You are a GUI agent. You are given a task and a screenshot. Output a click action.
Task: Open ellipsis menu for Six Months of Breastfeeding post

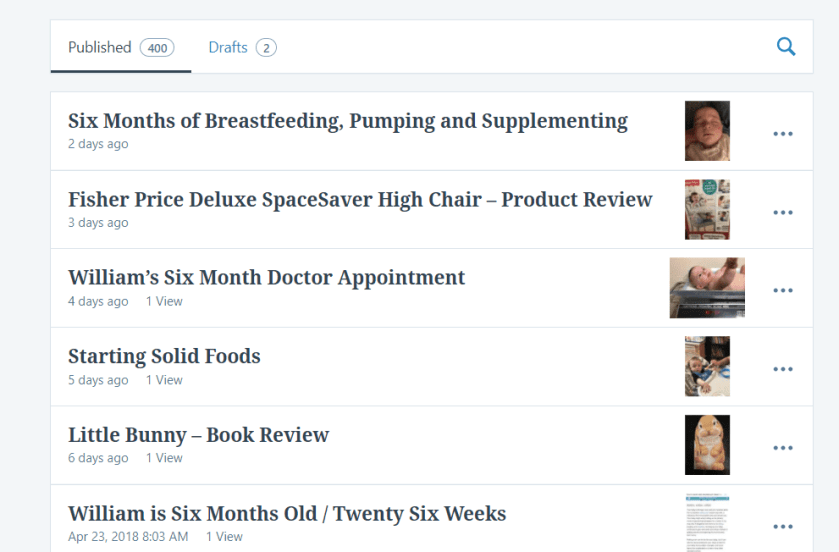(x=783, y=134)
